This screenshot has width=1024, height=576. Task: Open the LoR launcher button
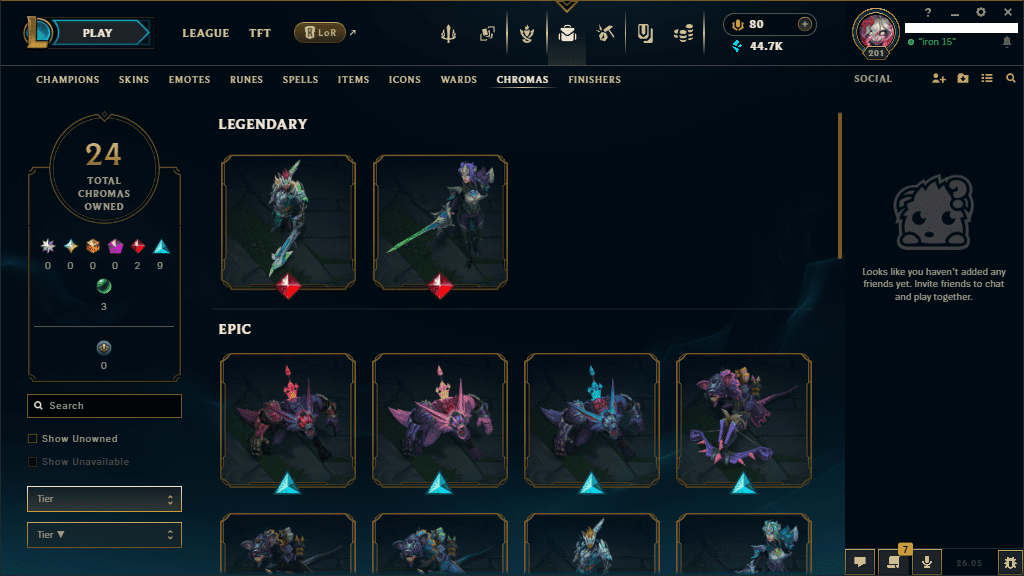pos(320,32)
